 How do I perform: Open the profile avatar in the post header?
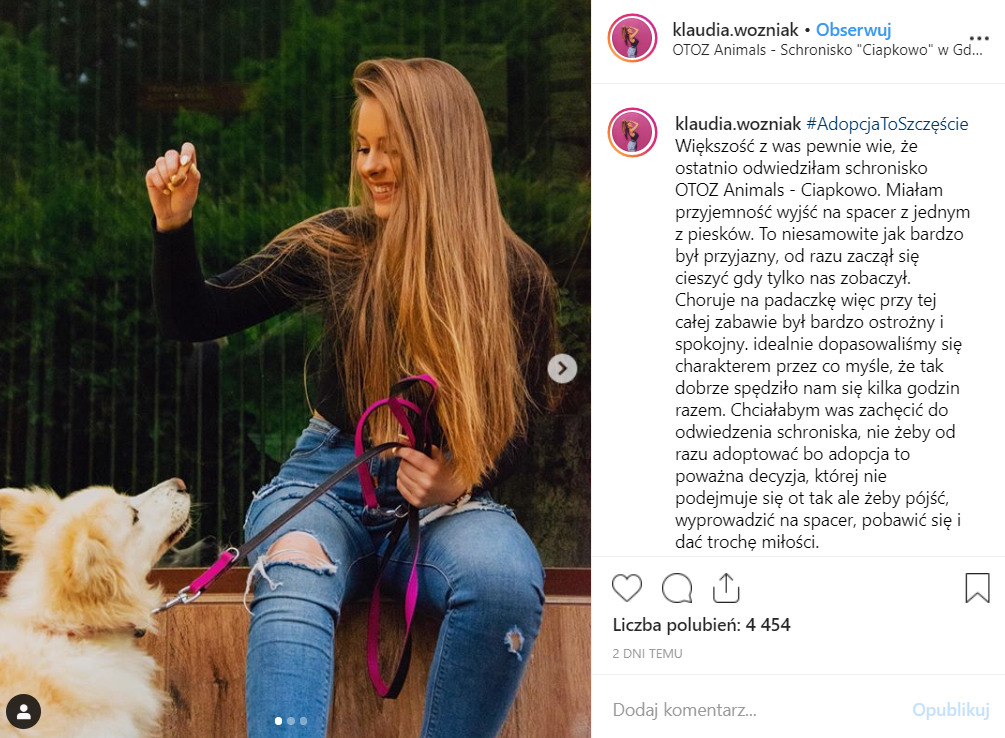[633, 38]
